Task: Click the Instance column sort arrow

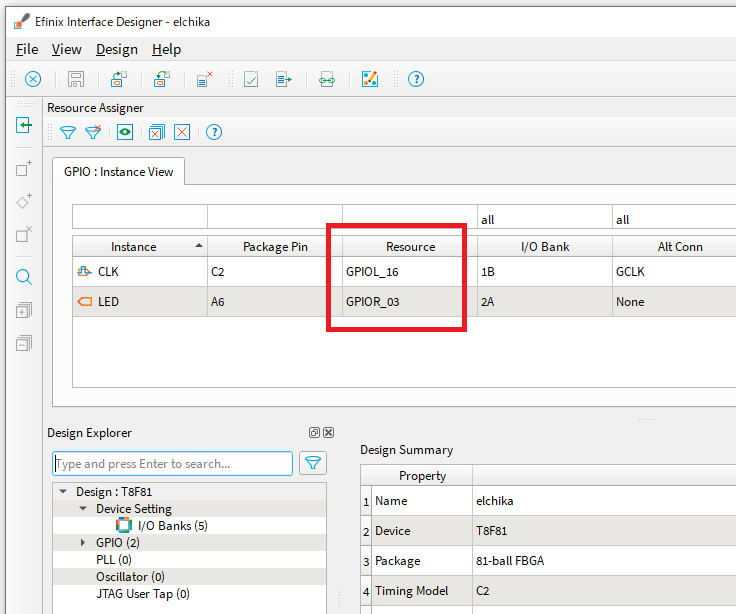Action: click(x=199, y=246)
